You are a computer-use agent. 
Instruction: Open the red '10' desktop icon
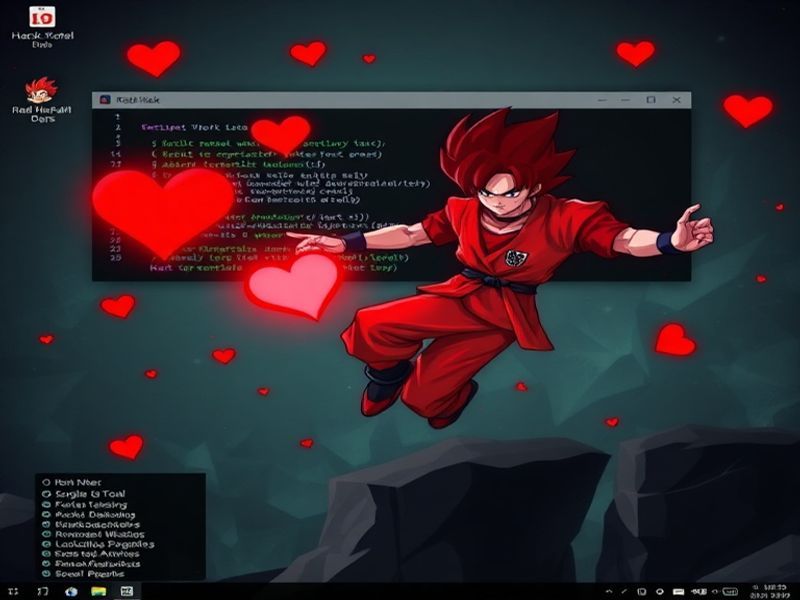point(42,18)
